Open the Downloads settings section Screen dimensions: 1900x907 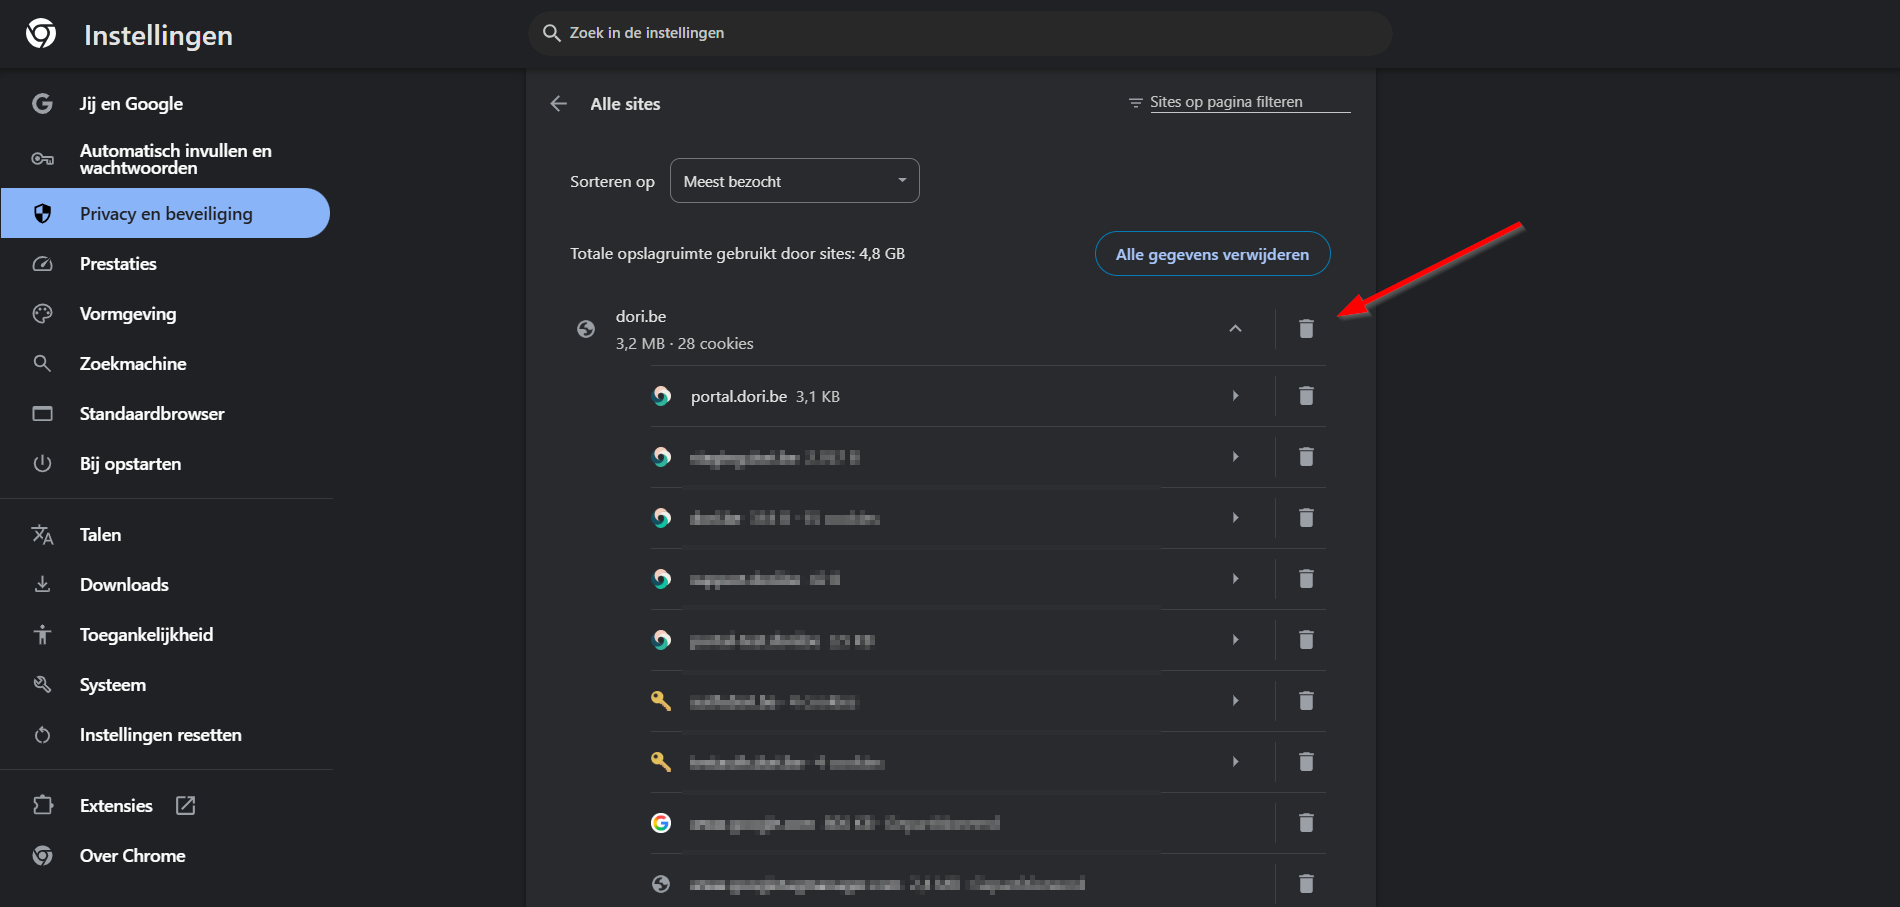click(x=124, y=585)
